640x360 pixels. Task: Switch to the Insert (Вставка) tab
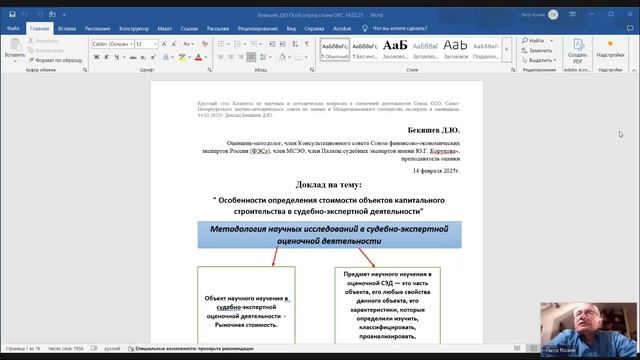tap(67, 29)
